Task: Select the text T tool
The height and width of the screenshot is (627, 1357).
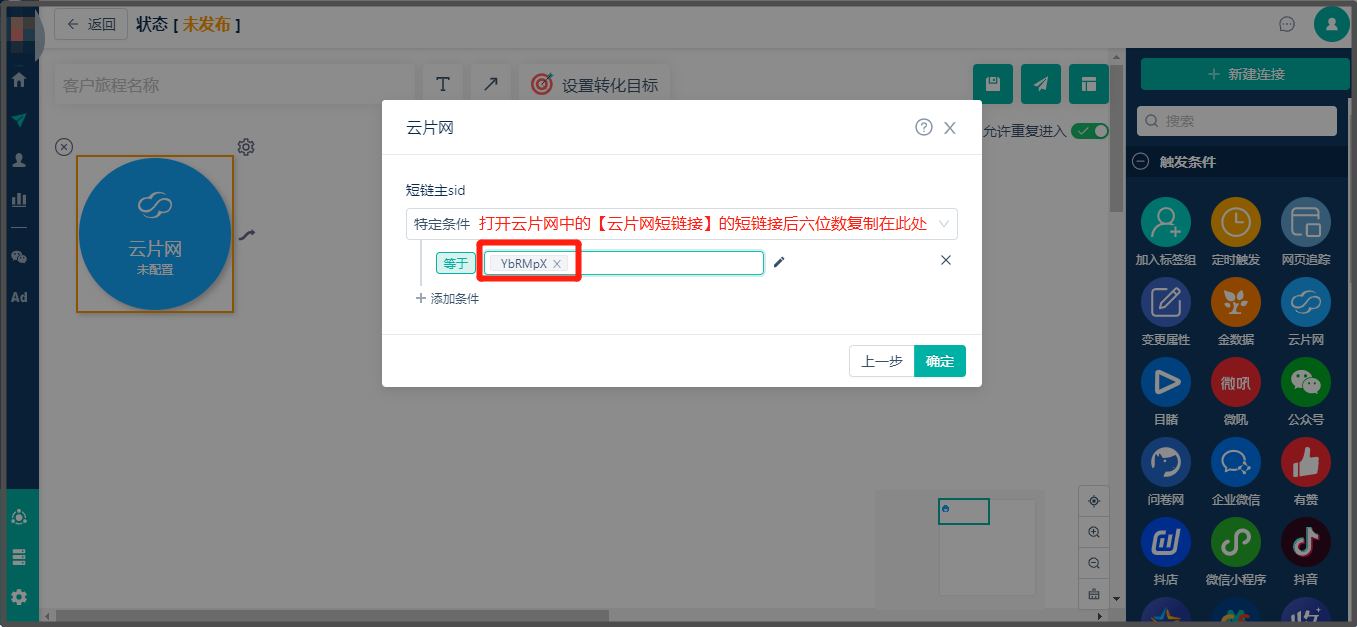Action: coord(443,85)
